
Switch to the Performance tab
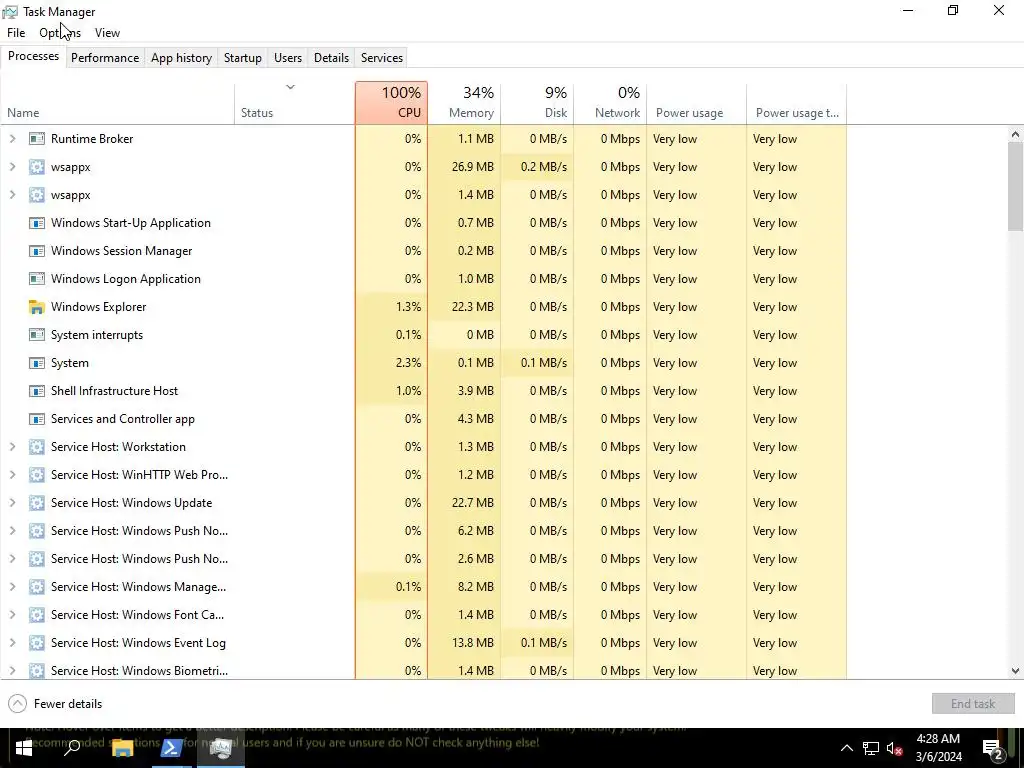click(x=104, y=57)
